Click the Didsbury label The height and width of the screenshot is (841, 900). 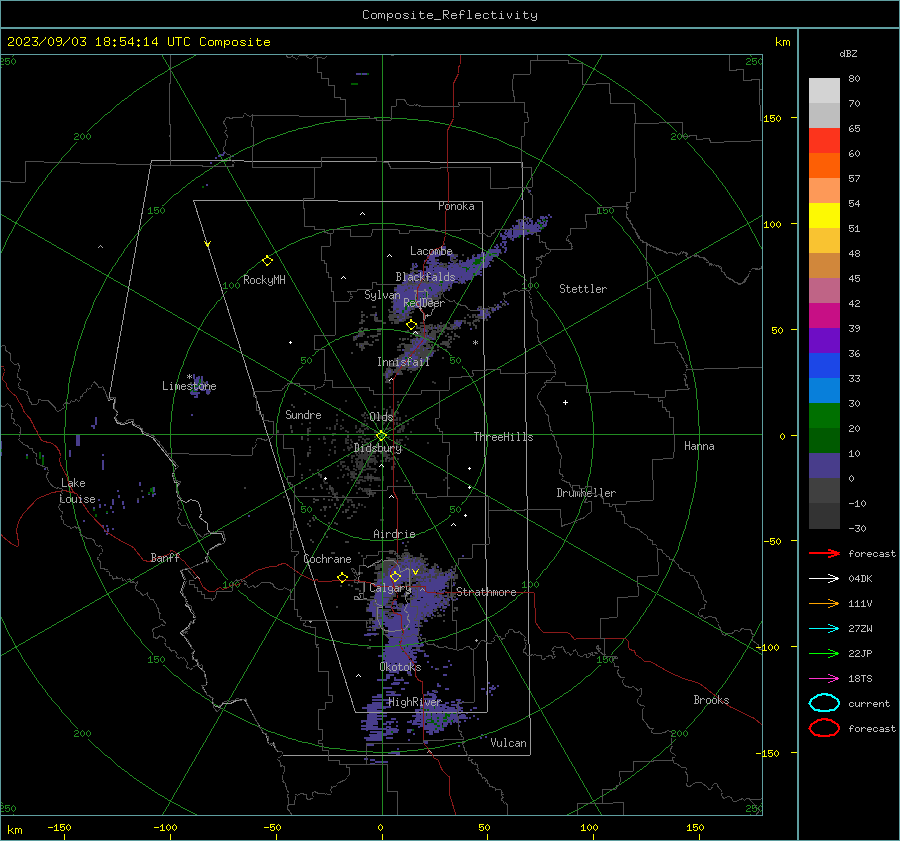[378, 448]
